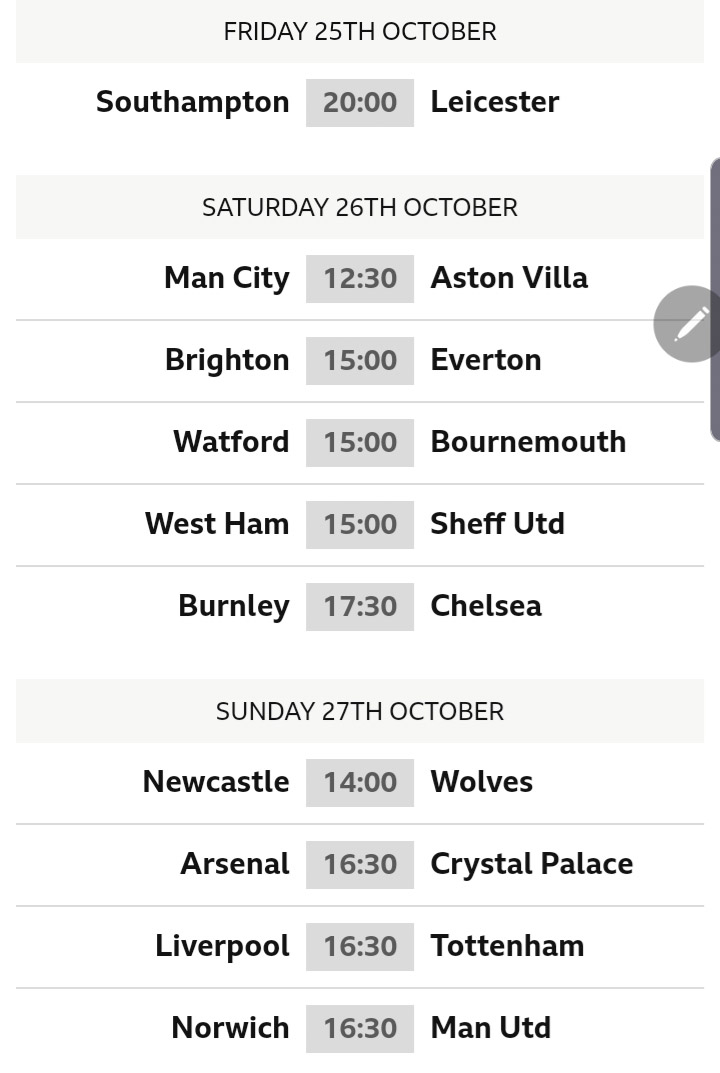Viewport: 720px width, 1073px height.
Task: Tap the floating pencil edit icon
Action: pyautogui.click(x=688, y=324)
